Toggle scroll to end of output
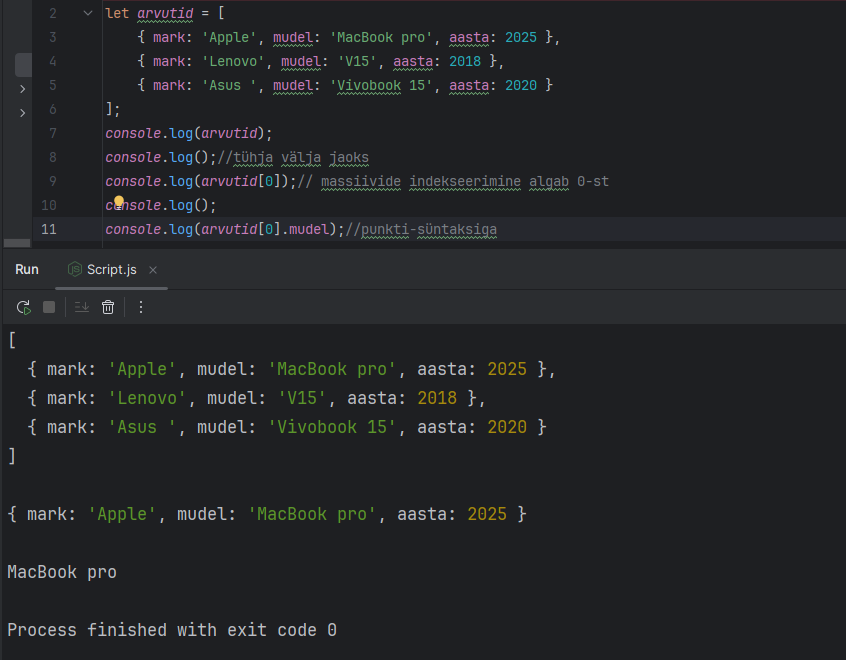The image size is (846, 660). click(82, 307)
